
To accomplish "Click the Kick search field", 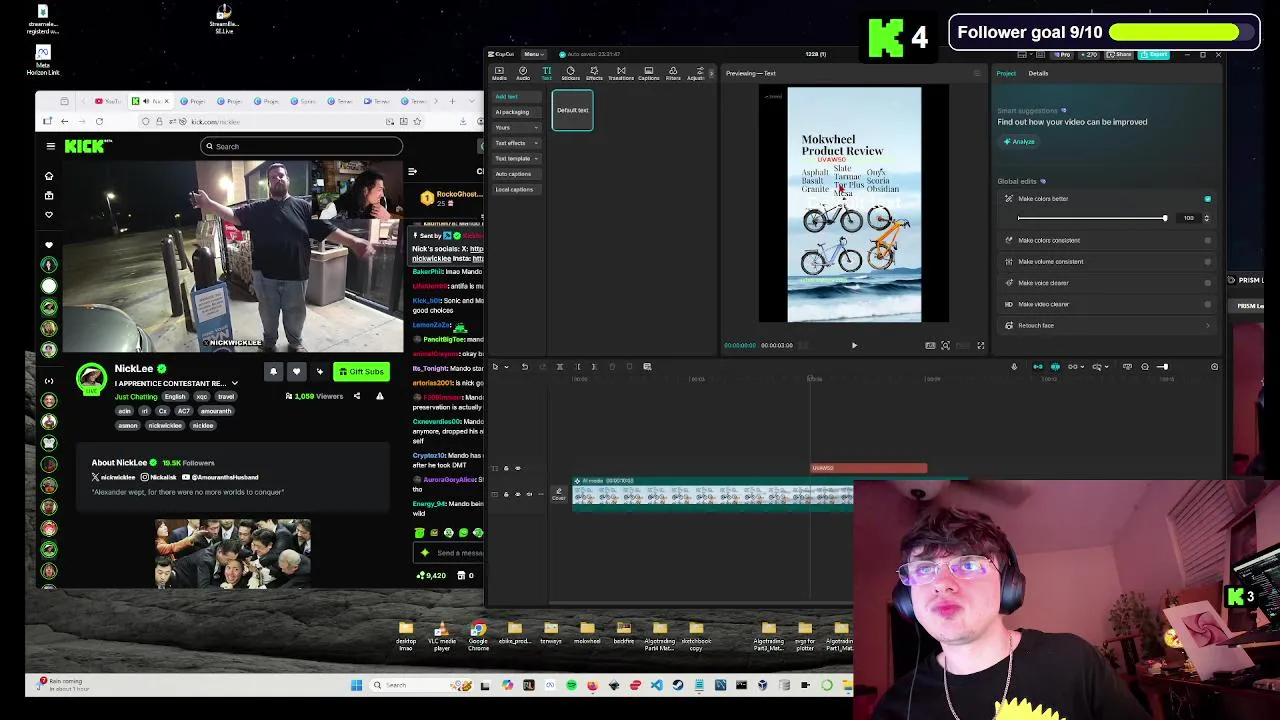I will pyautogui.click(x=302, y=147).
